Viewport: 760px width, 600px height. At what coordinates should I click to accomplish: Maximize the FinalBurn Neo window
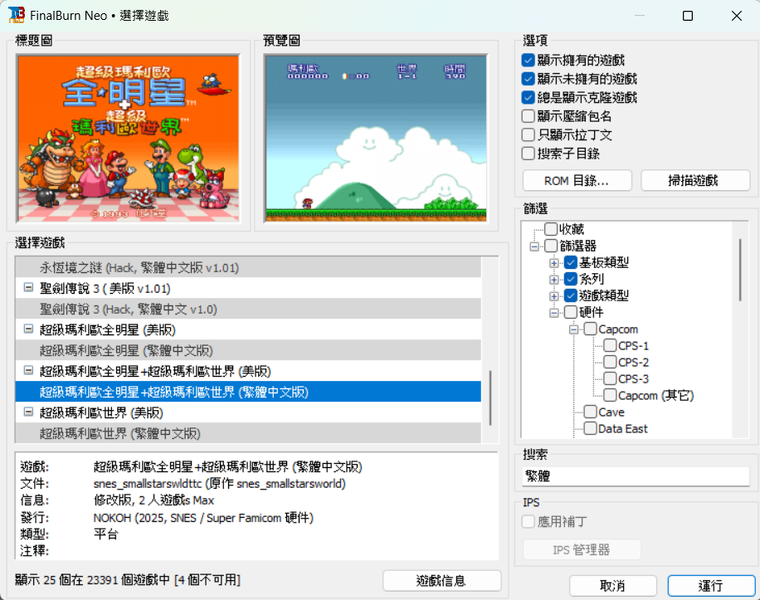687,16
